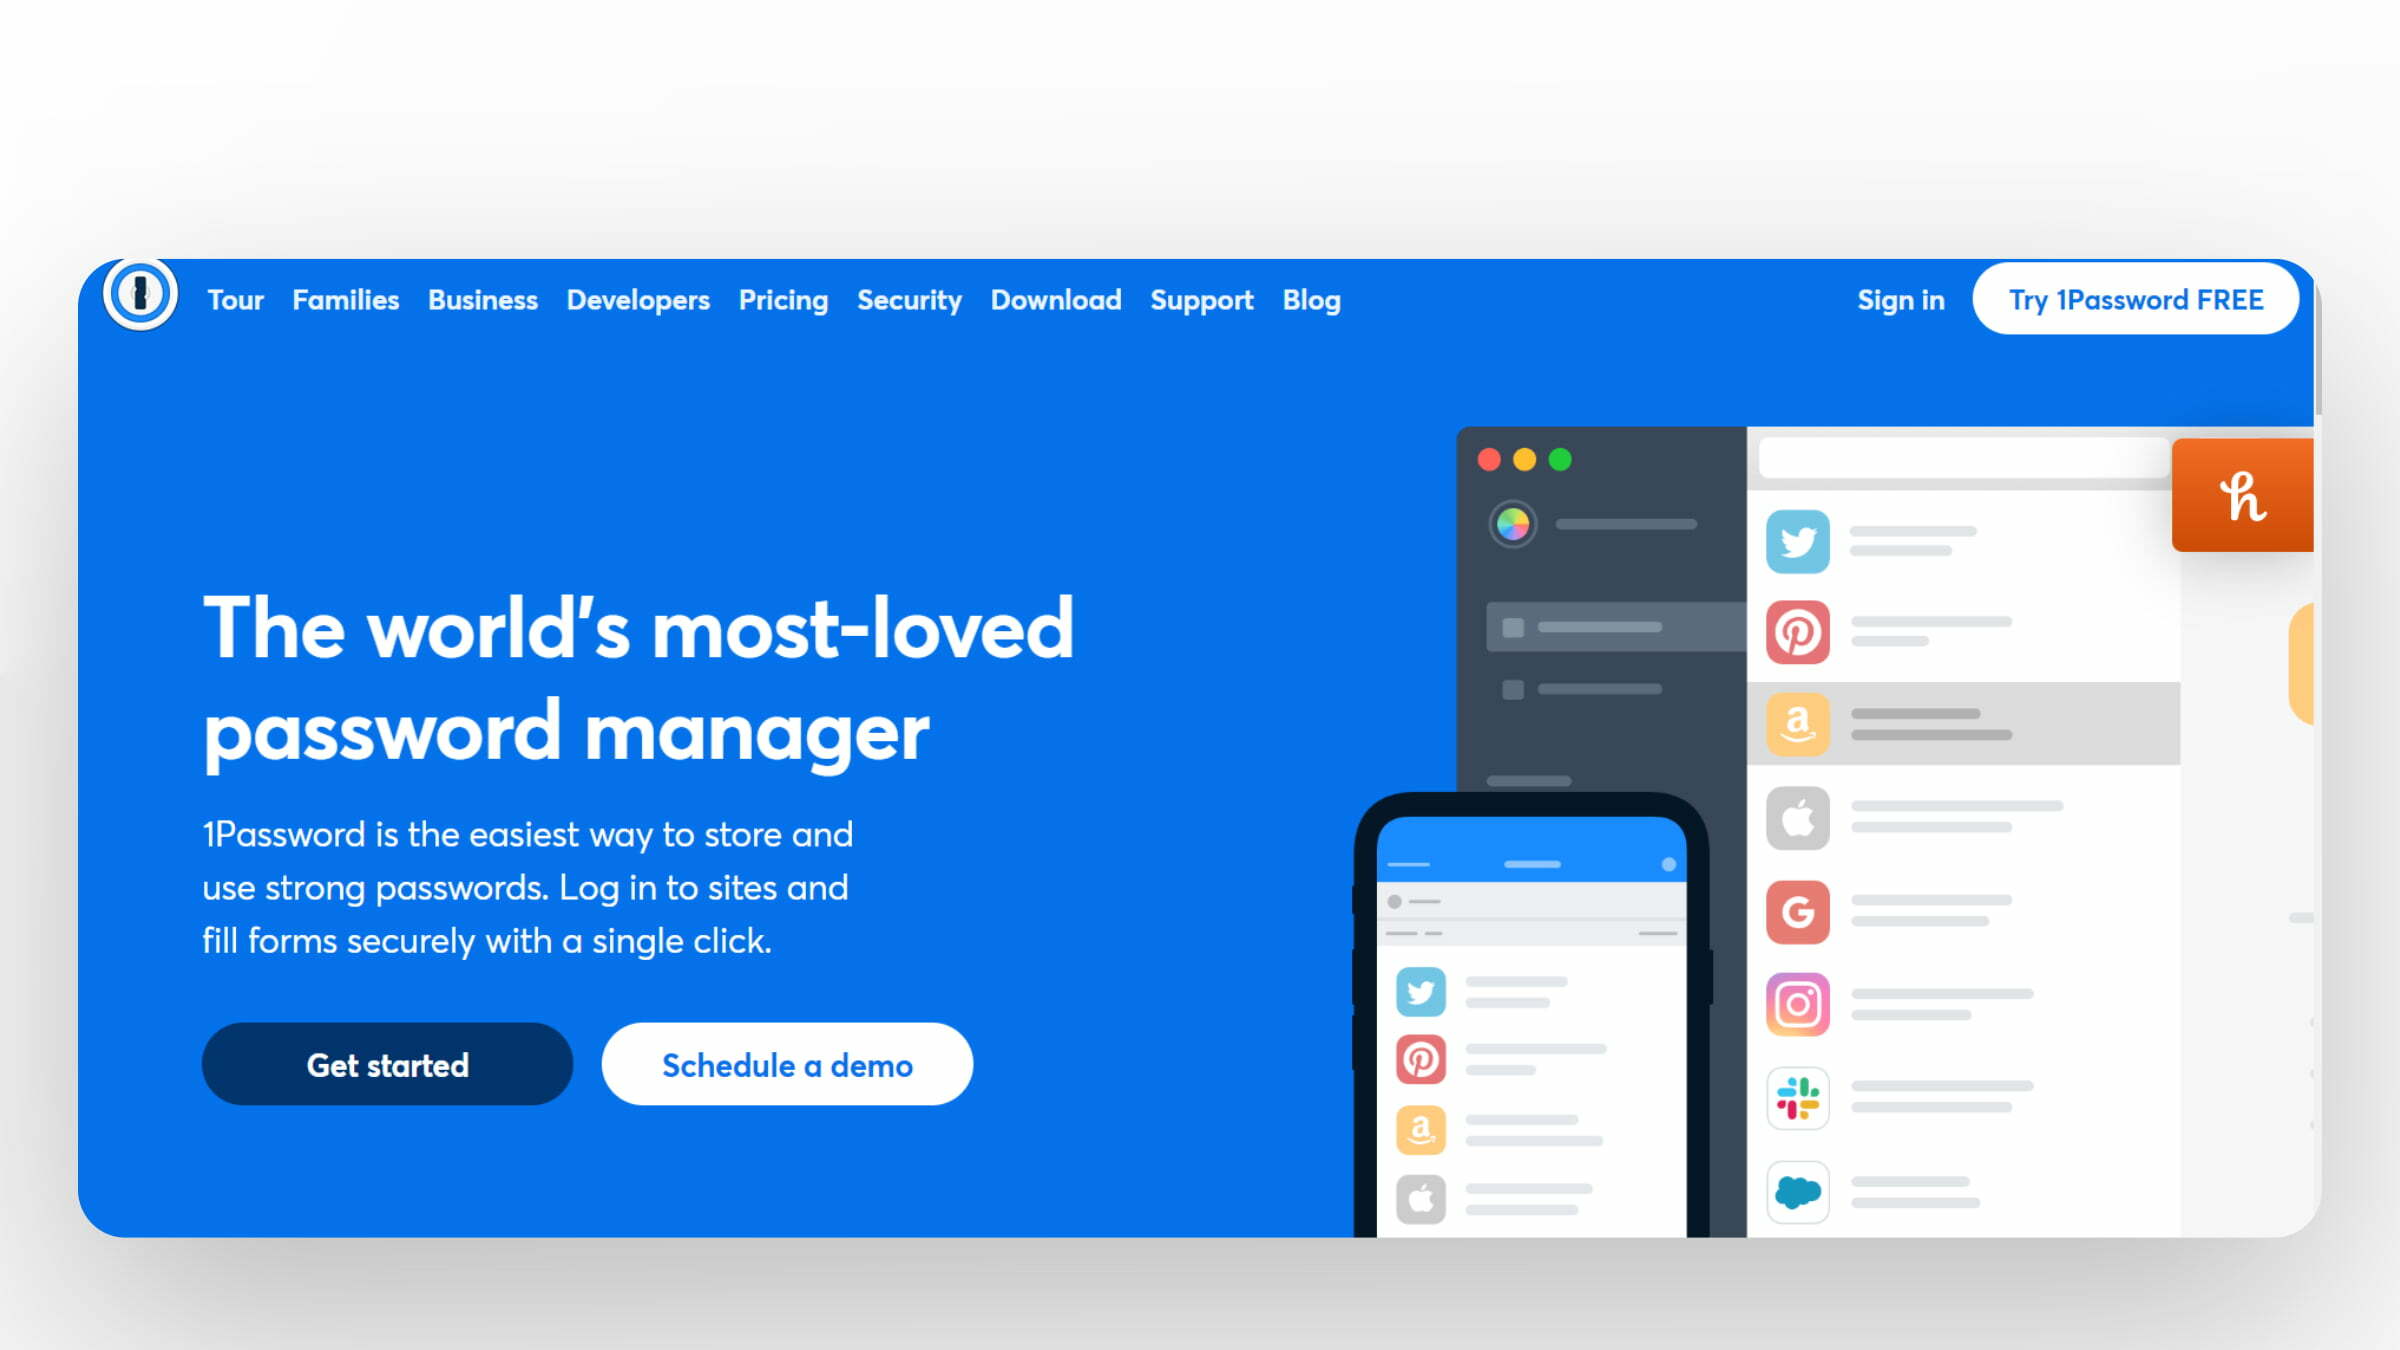The height and width of the screenshot is (1350, 2400).
Task: Click the 1Password logo icon
Action: tap(143, 297)
